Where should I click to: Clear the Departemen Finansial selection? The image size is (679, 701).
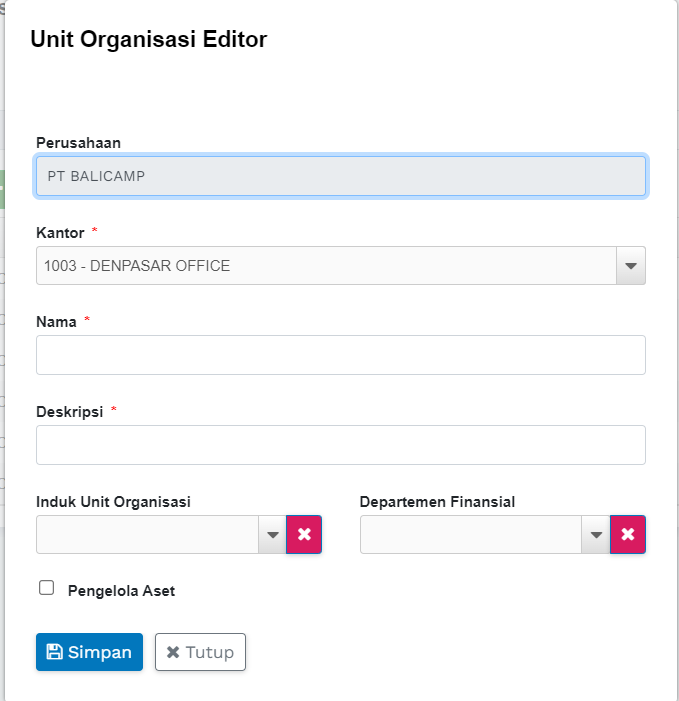pyautogui.click(x=628, y=535)
